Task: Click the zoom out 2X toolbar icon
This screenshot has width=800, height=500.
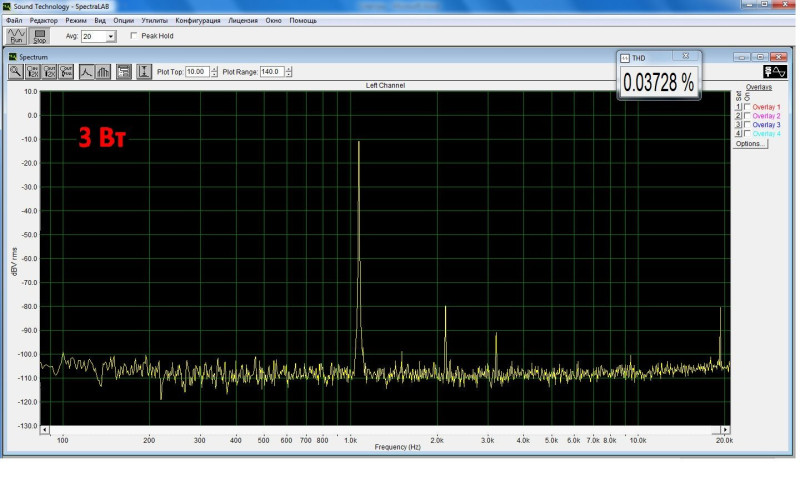Action: pyautogui.click(x=49, y=72)
